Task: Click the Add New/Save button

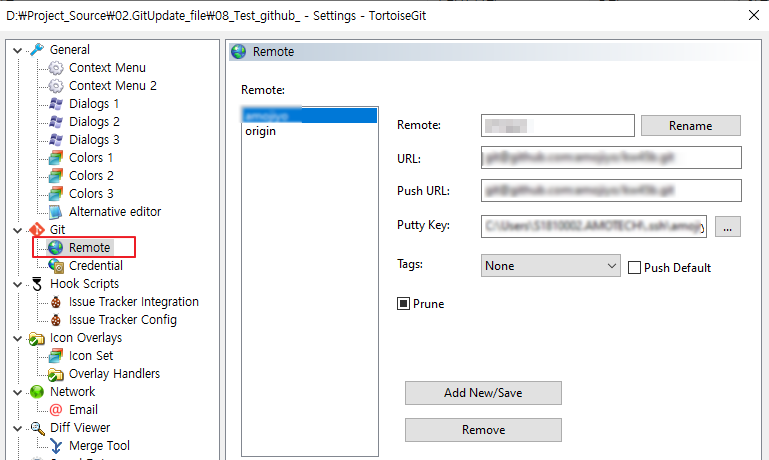Action: pos(483,393)
